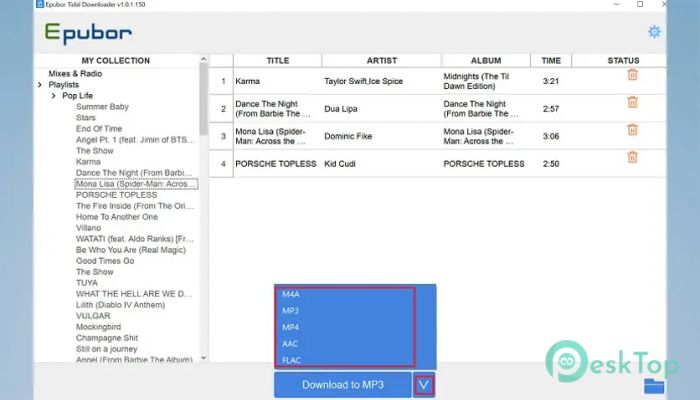Select Villano in the sidebar

click(88, 228)
